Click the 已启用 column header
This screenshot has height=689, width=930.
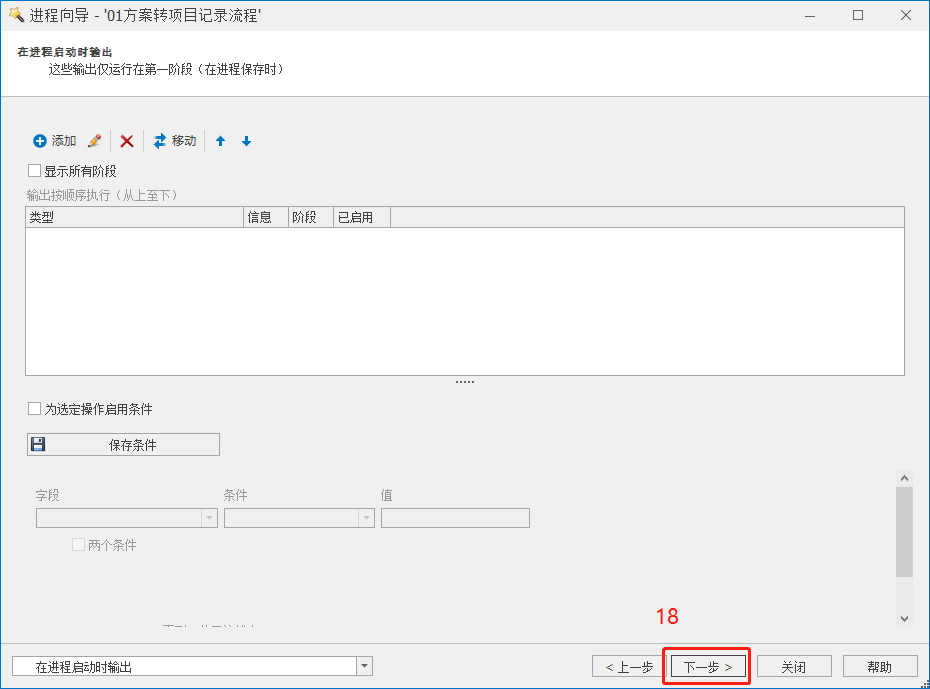click(x=360, y=217)
